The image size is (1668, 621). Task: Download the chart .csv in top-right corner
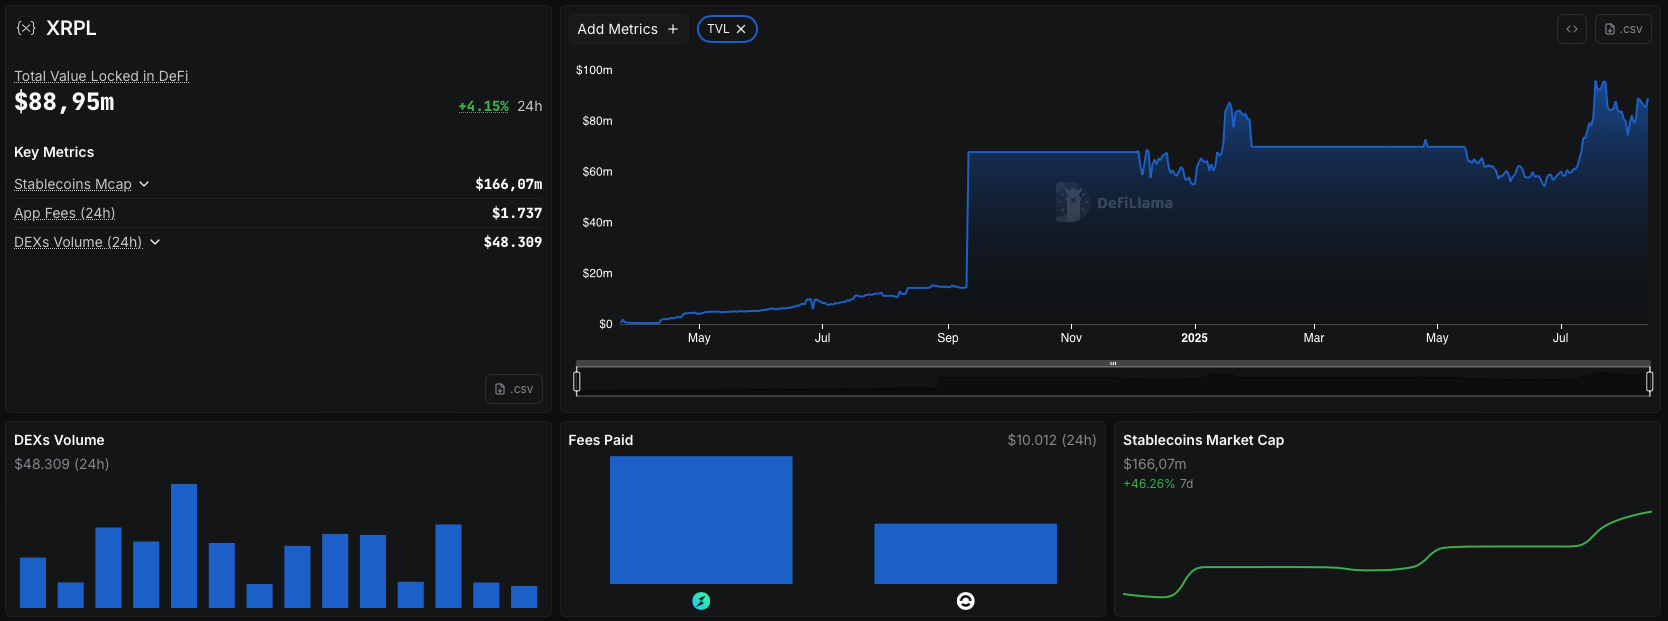[1623, 29]
